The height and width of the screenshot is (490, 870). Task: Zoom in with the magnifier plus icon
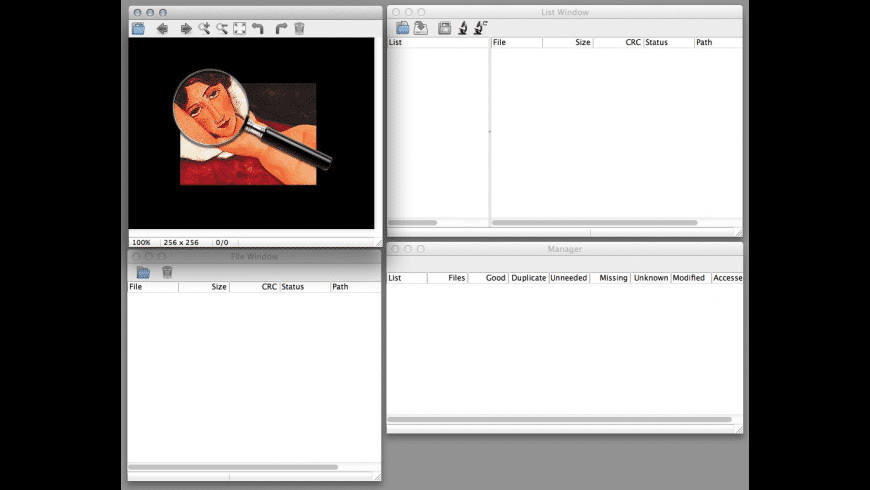click(x=204, y=28)
